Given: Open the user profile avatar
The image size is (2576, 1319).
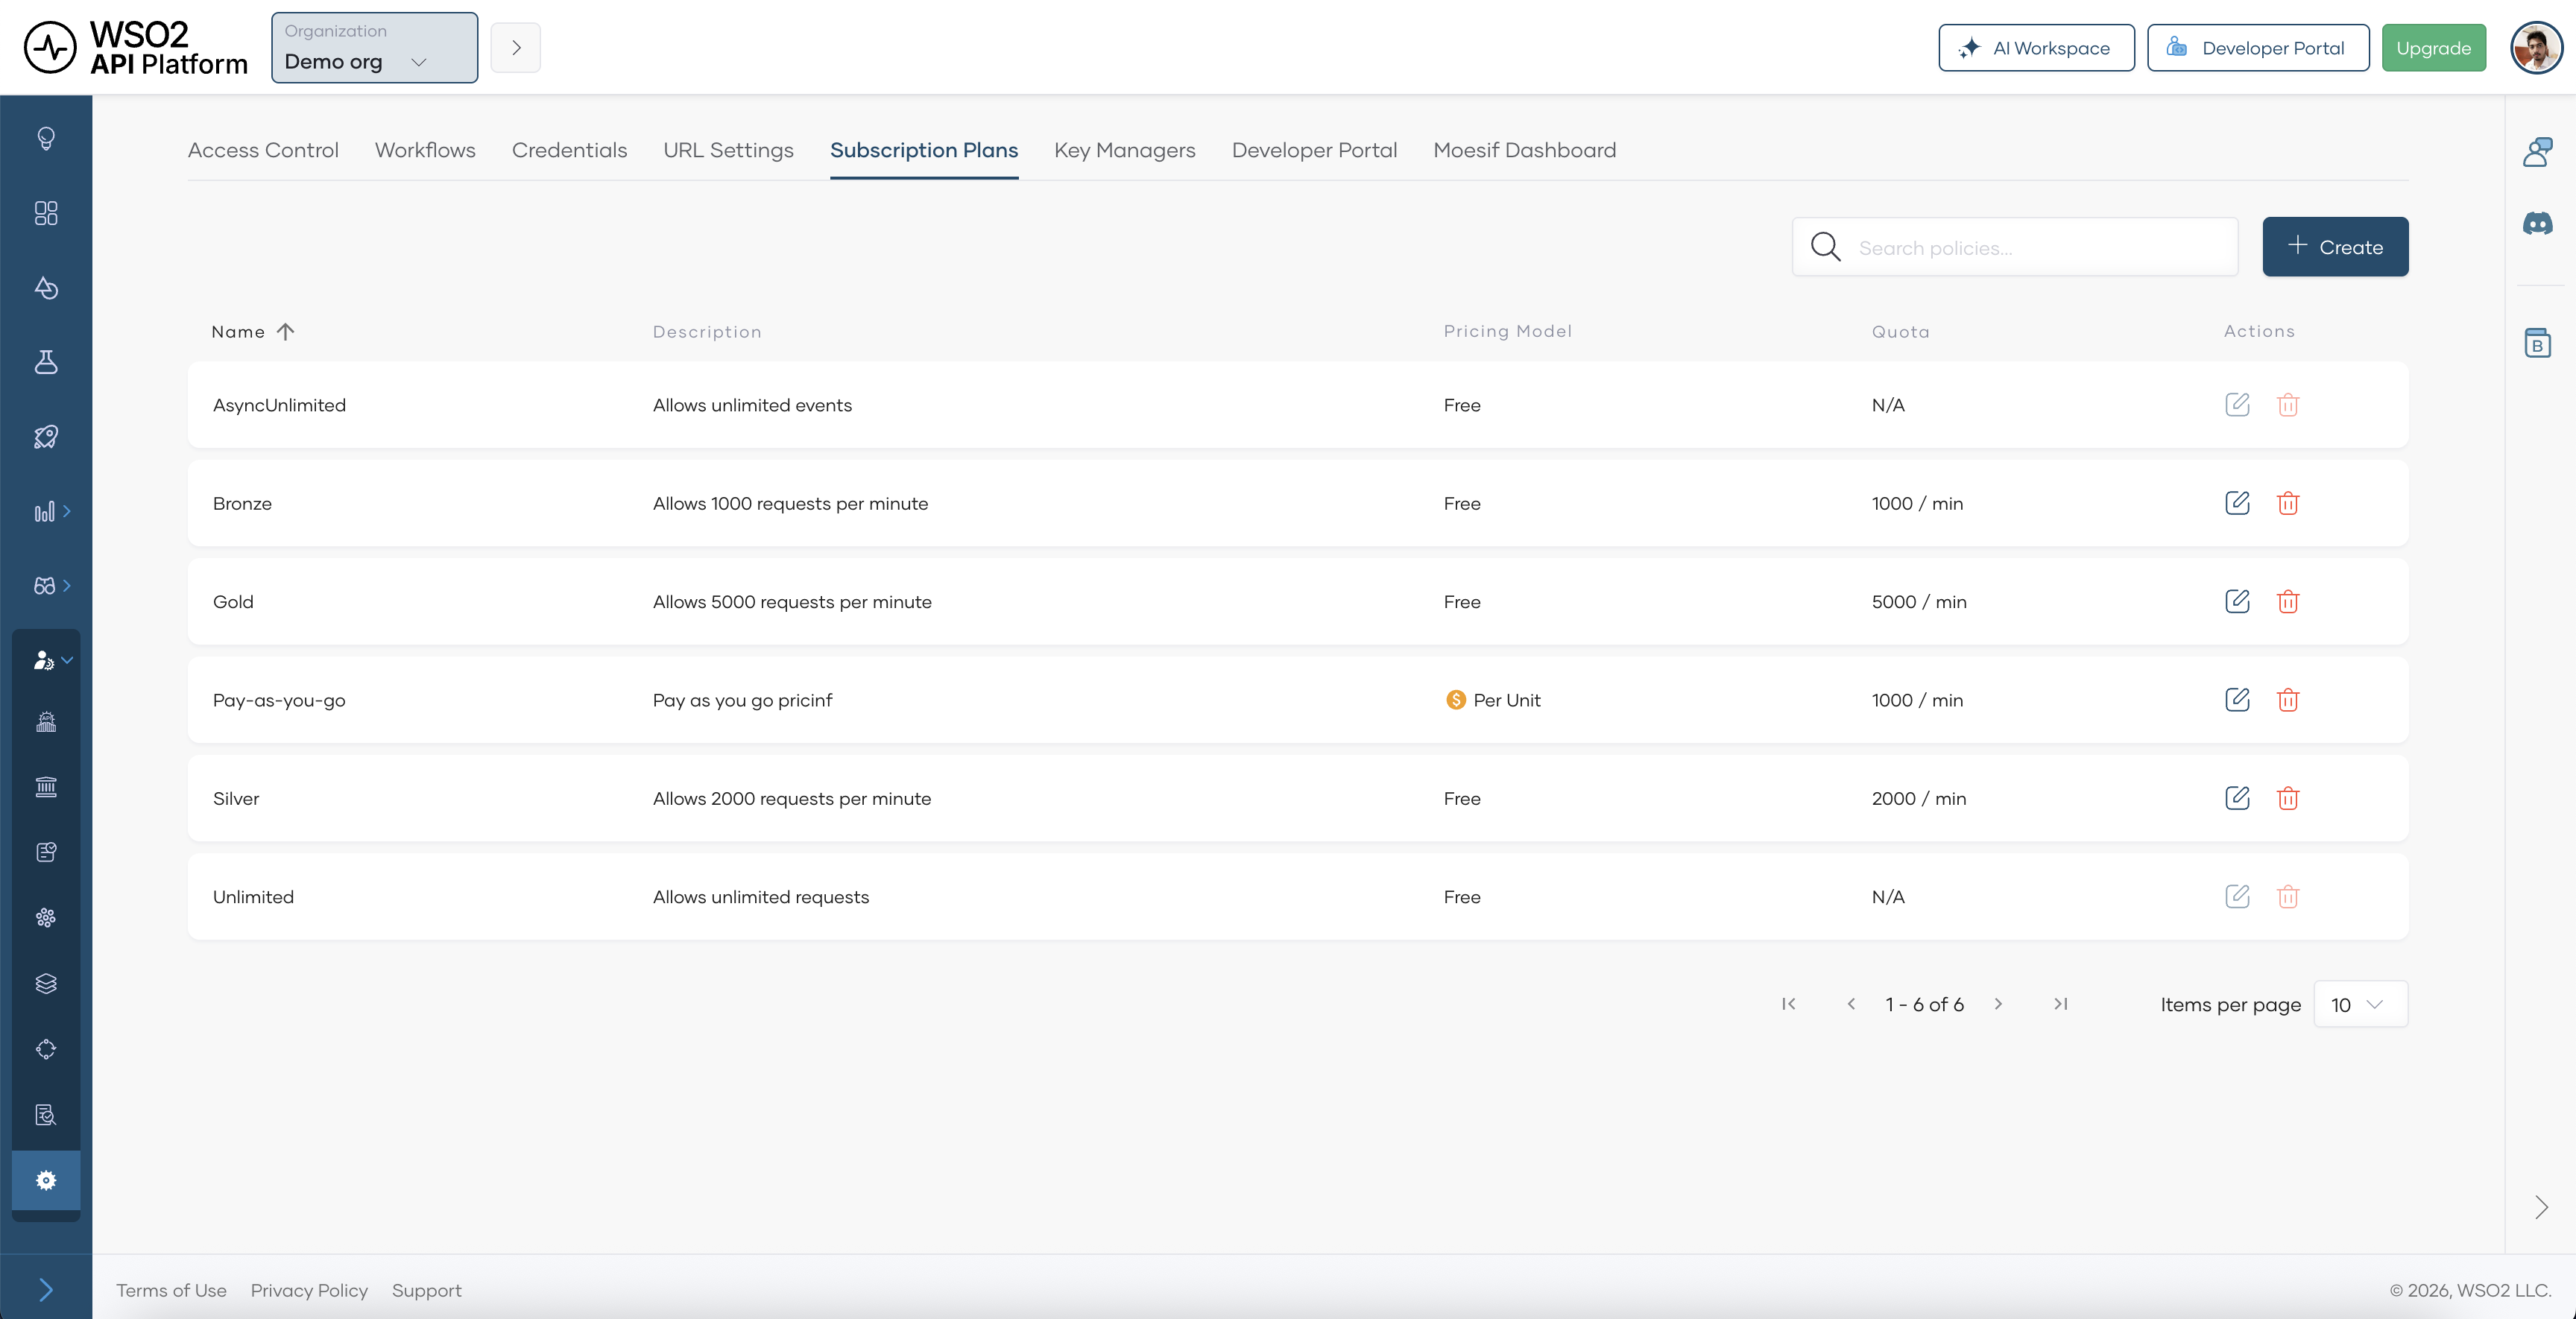Looking at the screenshot, I should [x=2537, y=48].
